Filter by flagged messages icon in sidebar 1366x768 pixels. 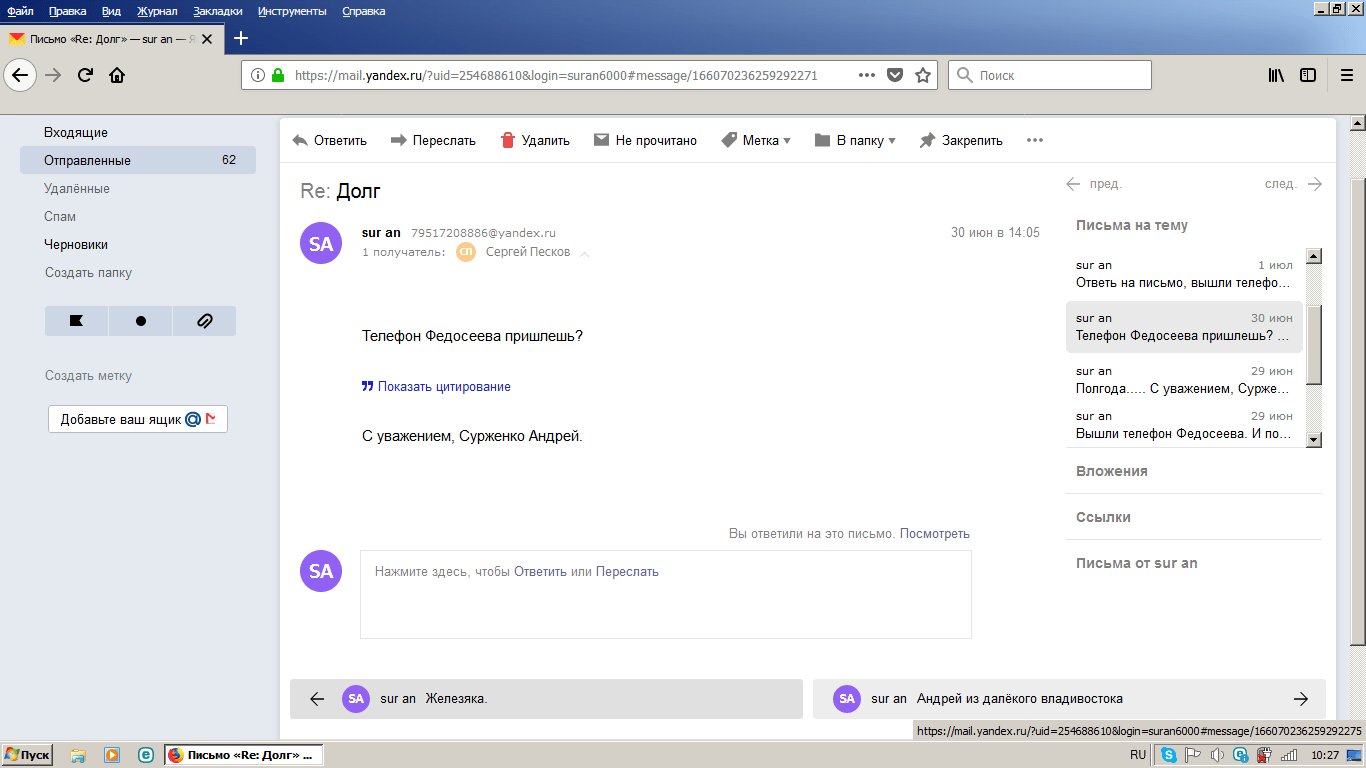coord(76,321)
